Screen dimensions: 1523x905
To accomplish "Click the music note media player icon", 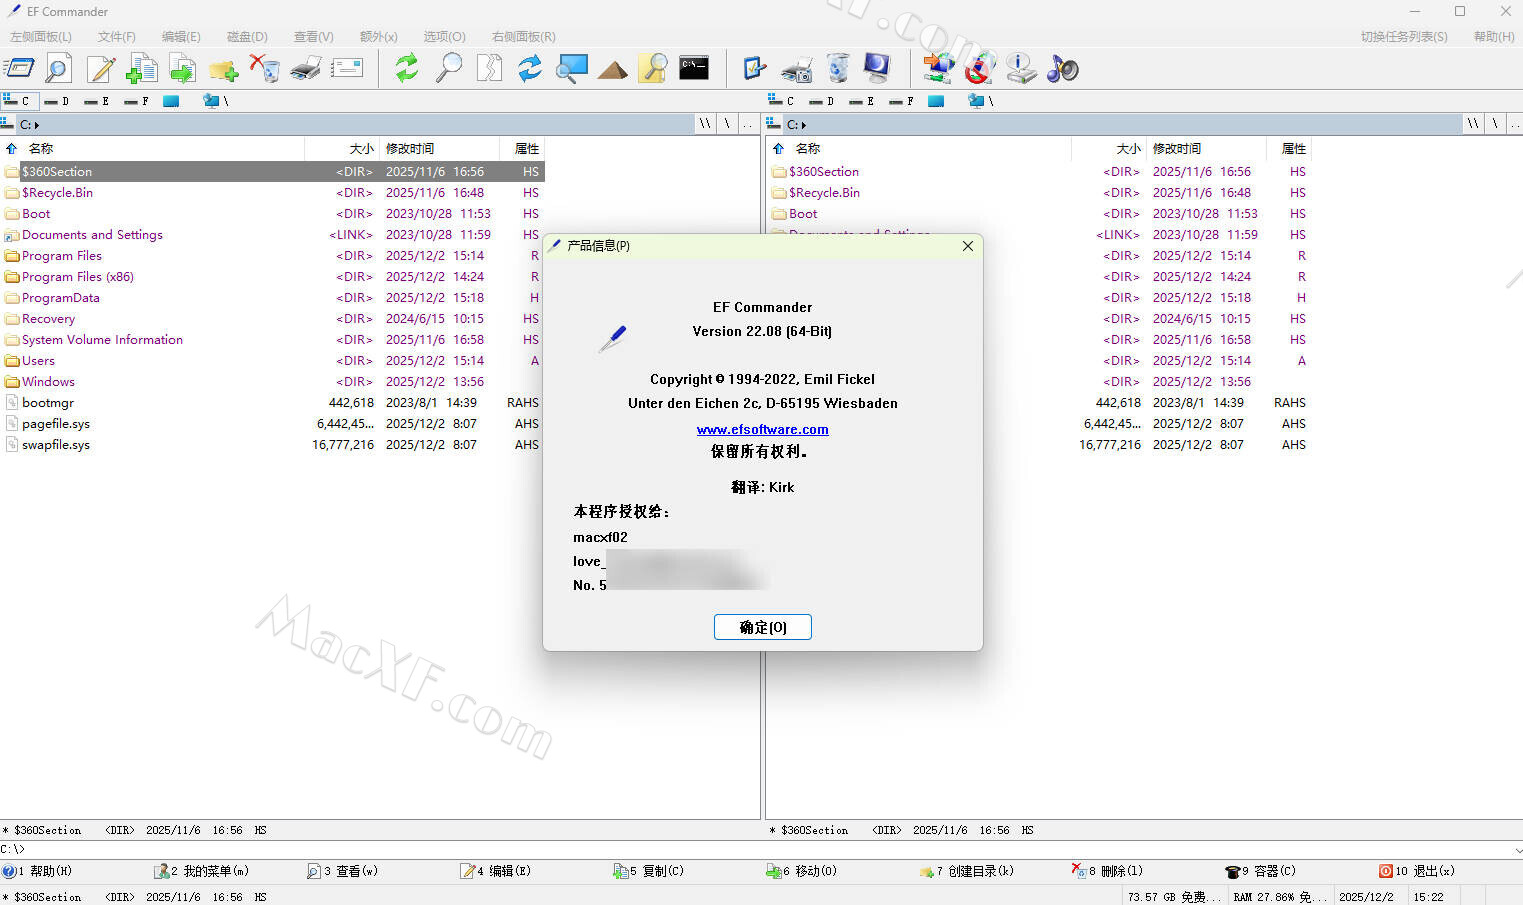I will pos(1062,68).
